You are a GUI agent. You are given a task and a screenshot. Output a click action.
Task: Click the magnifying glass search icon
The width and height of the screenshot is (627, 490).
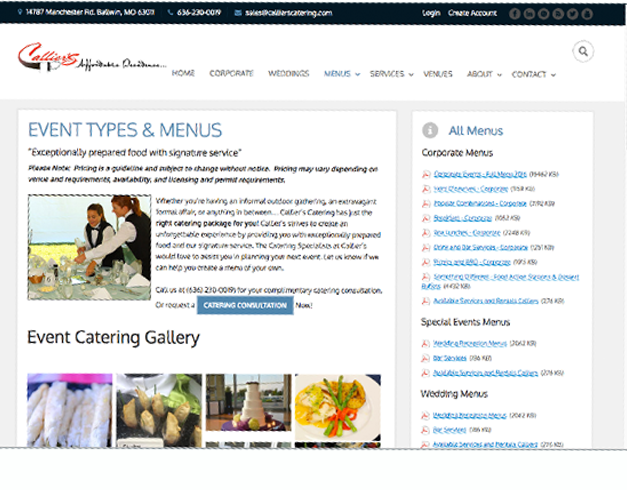583,51
